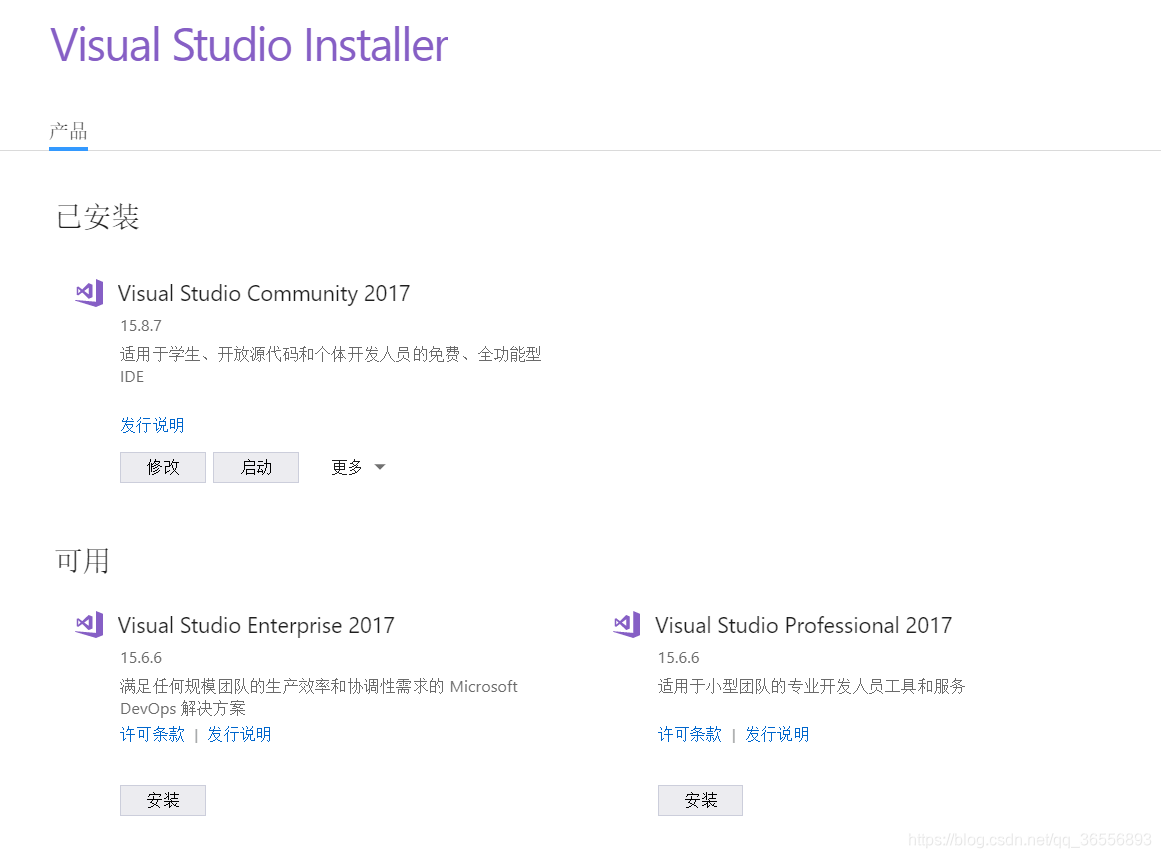The height and width of the screenshot is (858, 1161).
Task: Expand the 更多 dropdown menu
Action: (358, 467)
